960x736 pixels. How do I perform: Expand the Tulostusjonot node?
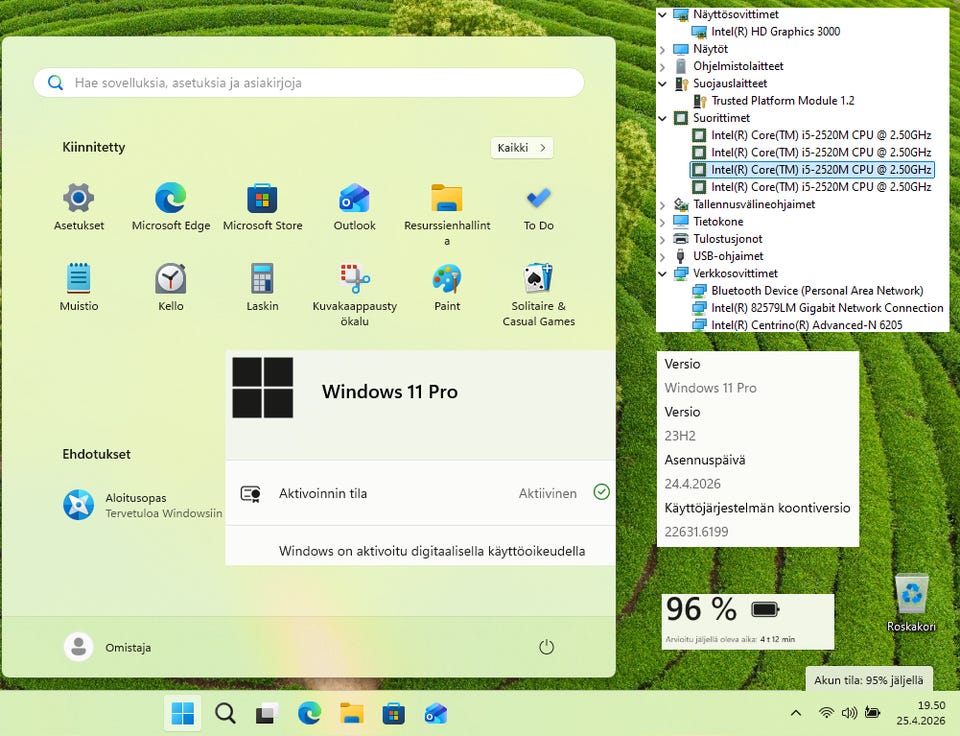pos(662,239)
